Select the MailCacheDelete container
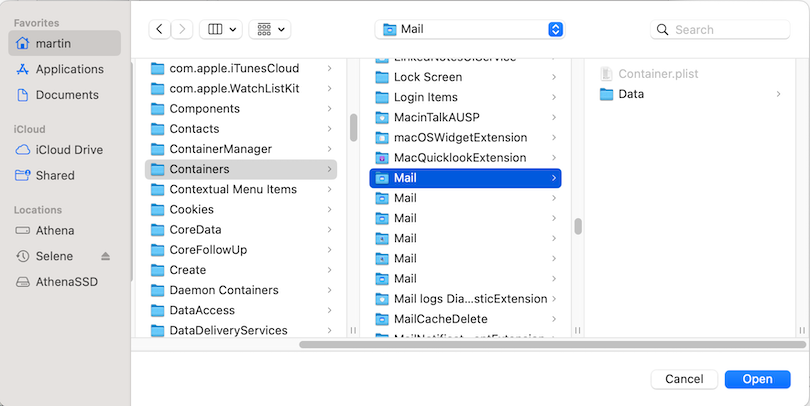 click(465, 319)
